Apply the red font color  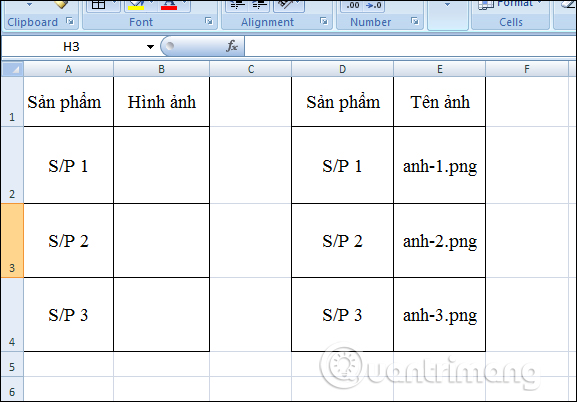coord(169,4)
